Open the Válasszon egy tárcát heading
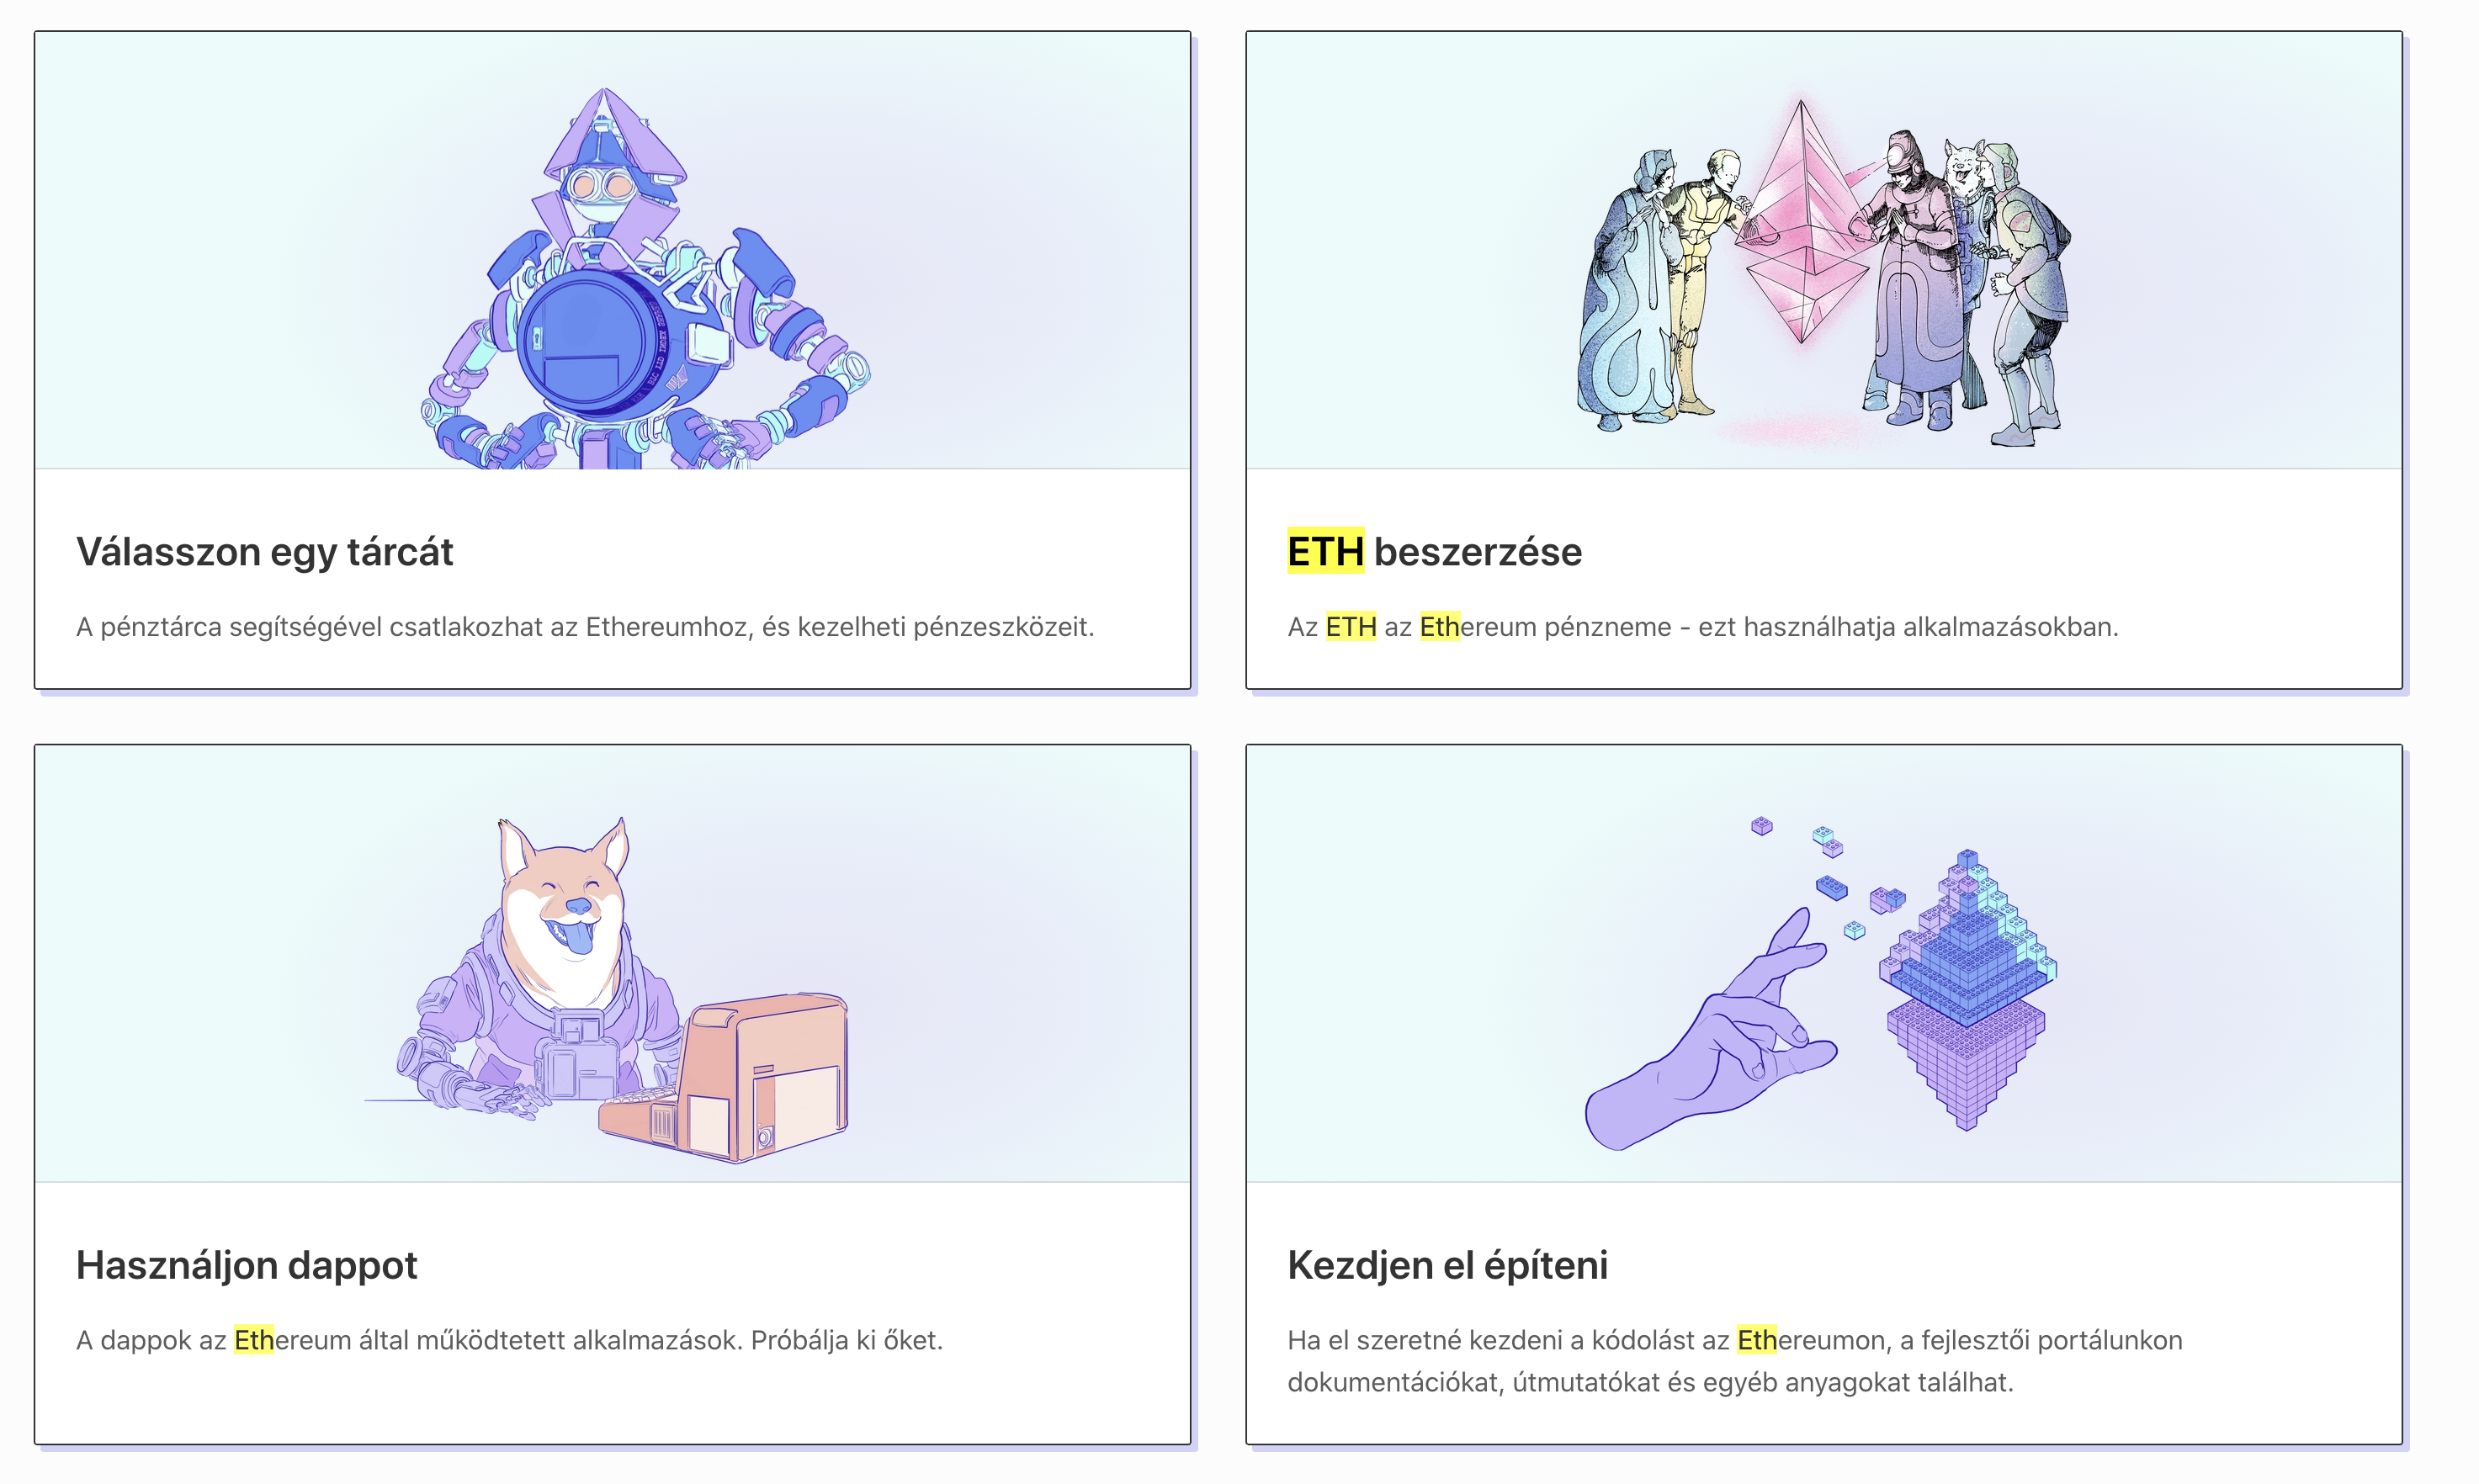The image size is (2479, 1484). click(x=264, y=552)
